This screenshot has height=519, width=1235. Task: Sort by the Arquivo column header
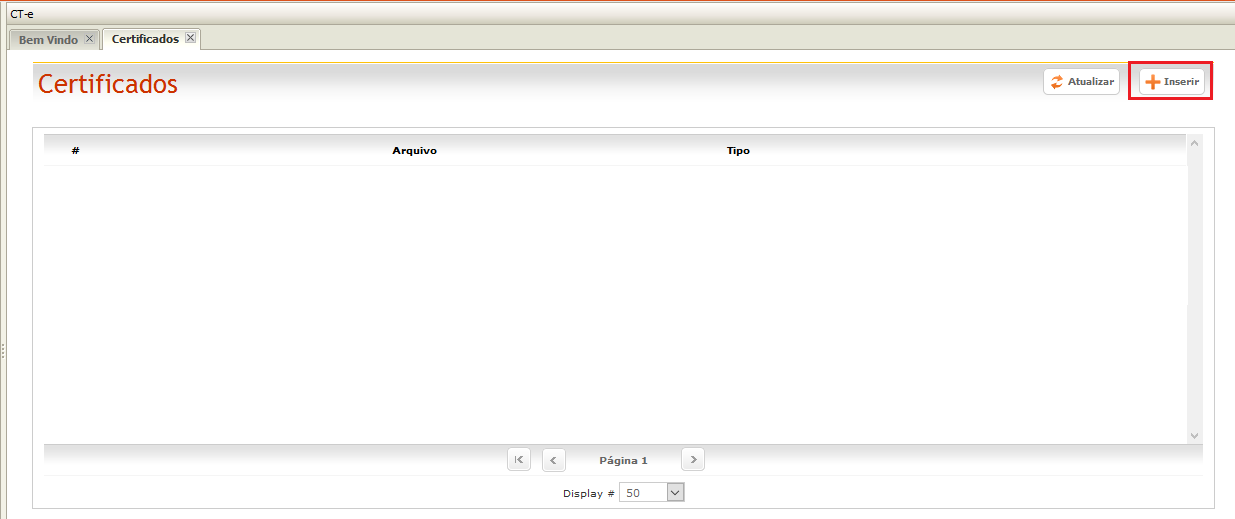414,151
